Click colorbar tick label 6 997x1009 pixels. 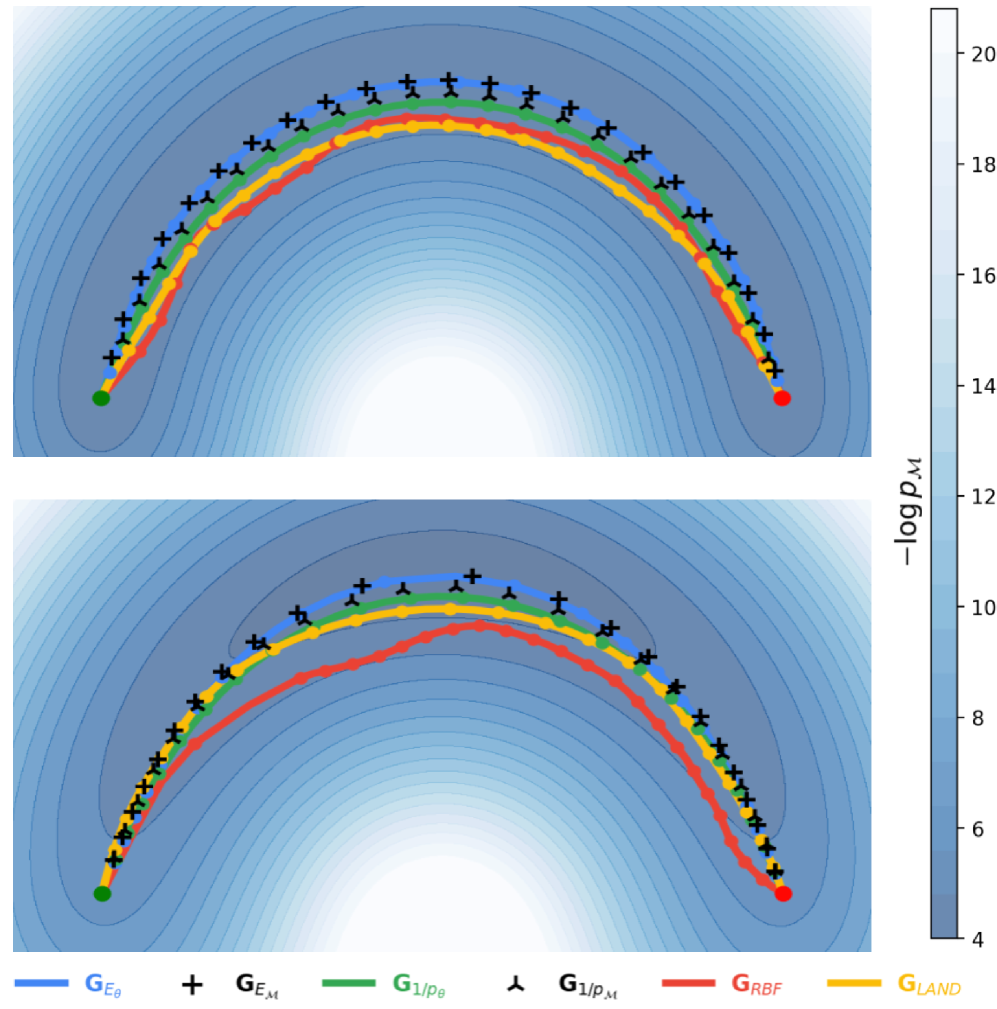[x=977, y=829]
